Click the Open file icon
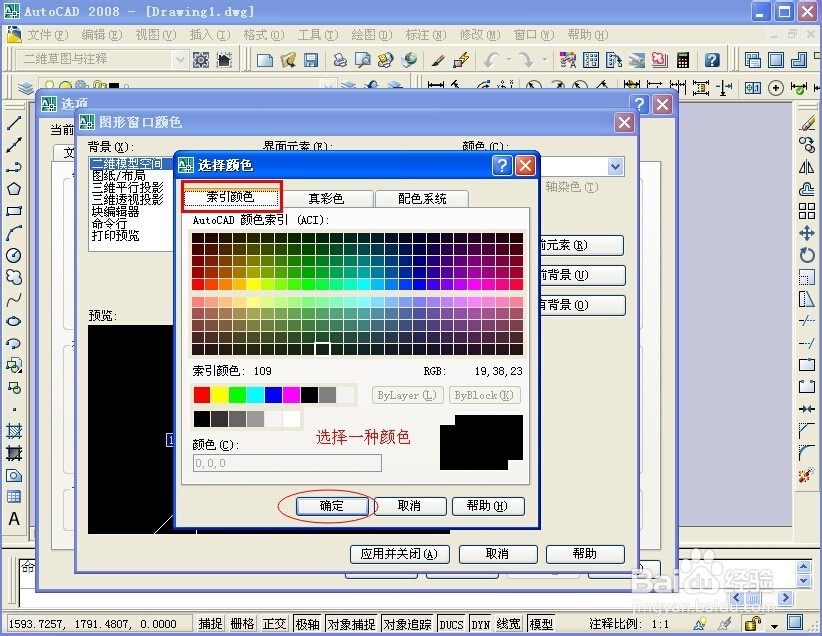Viewport: 822px width, 636px height. pos(288,60)
